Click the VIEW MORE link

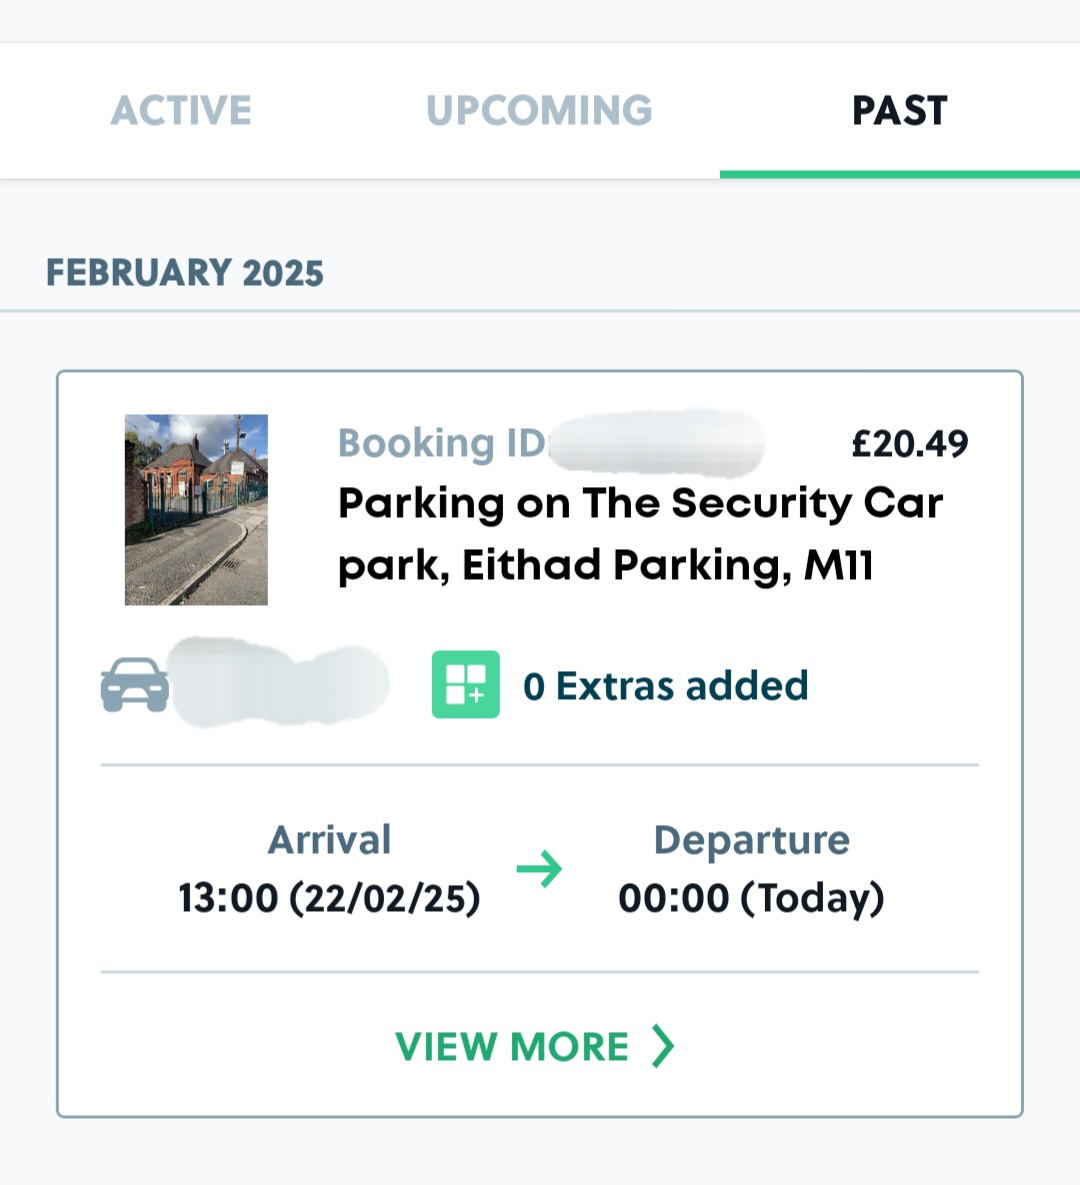[x=512, y=1047]
